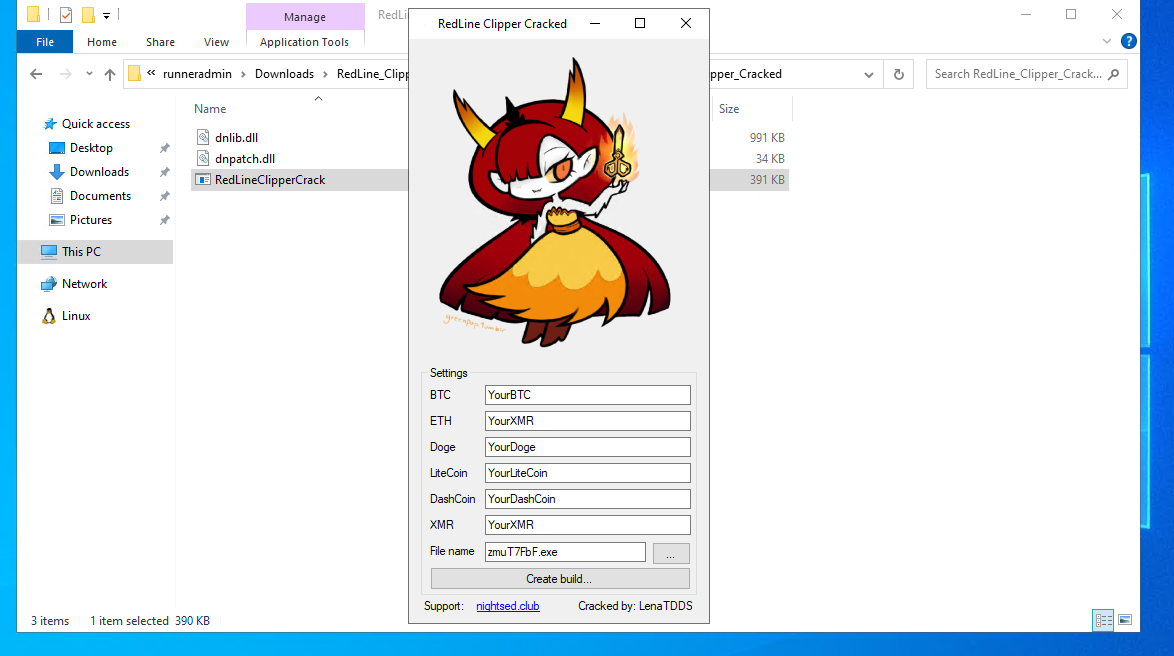Screen dimensions: 1174x656
Task: Open the Linux penguin item in sidebar
Action: 49,316
